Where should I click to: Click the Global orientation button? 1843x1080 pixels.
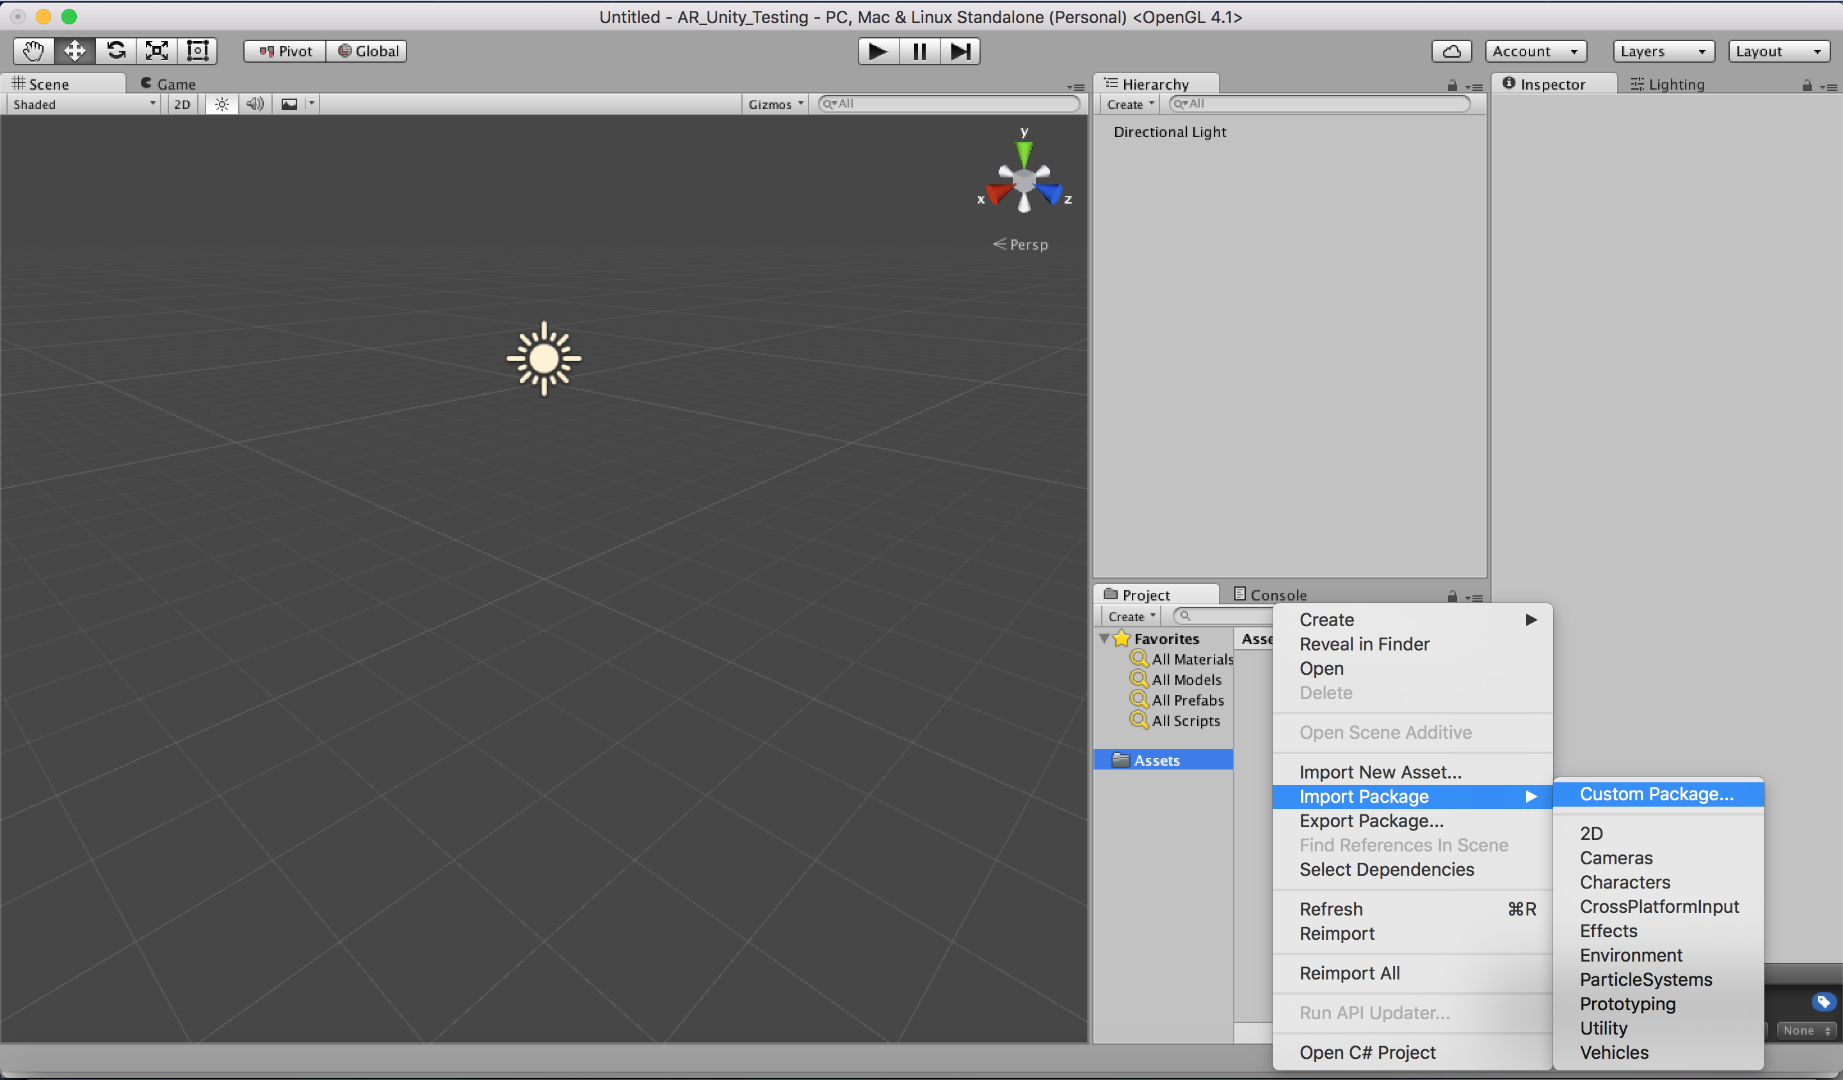tap(366, 50)
